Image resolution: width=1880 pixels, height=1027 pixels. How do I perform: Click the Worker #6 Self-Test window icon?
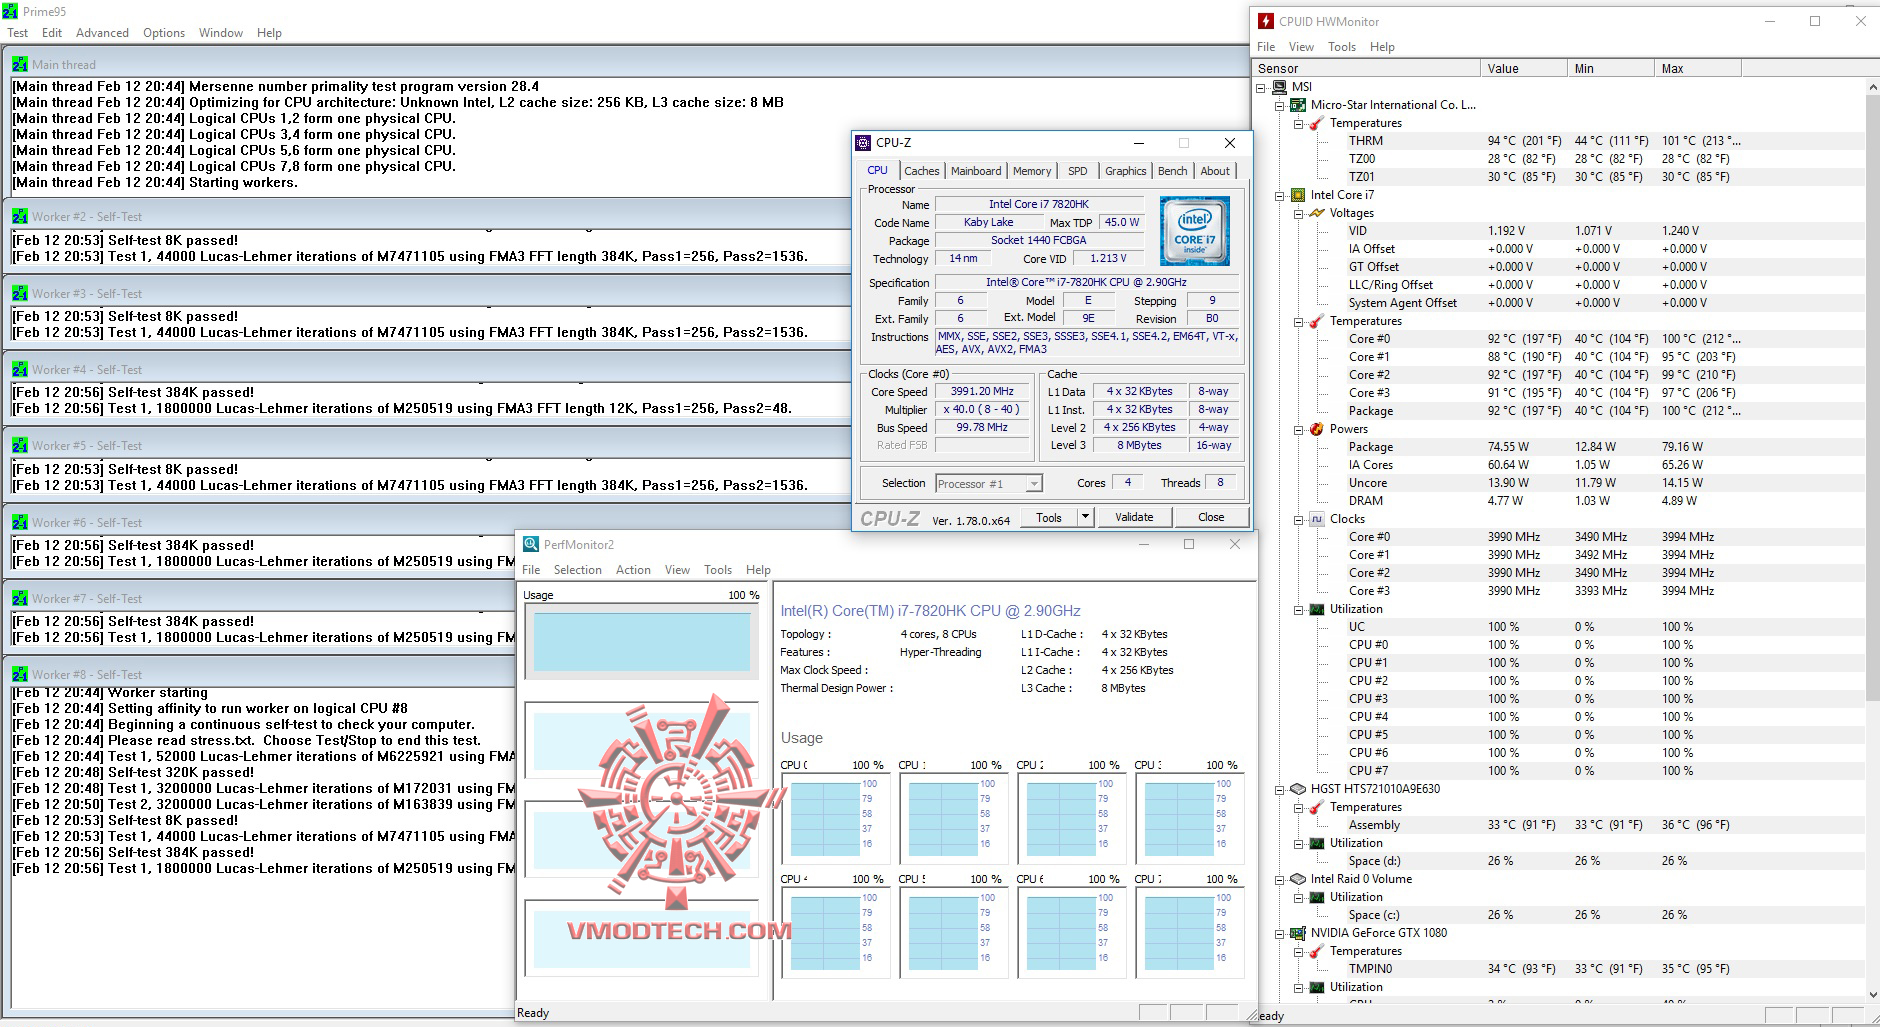[x=20, y=522]
